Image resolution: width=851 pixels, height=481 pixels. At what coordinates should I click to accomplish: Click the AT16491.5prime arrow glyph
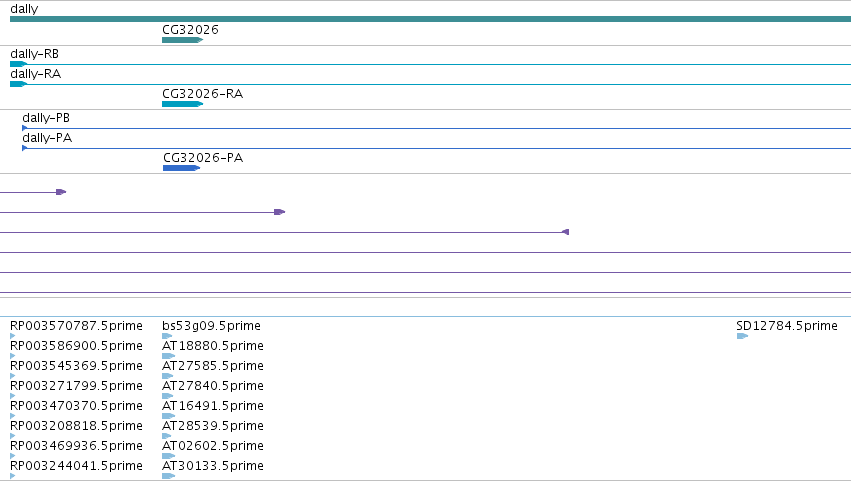pos(169,416)
